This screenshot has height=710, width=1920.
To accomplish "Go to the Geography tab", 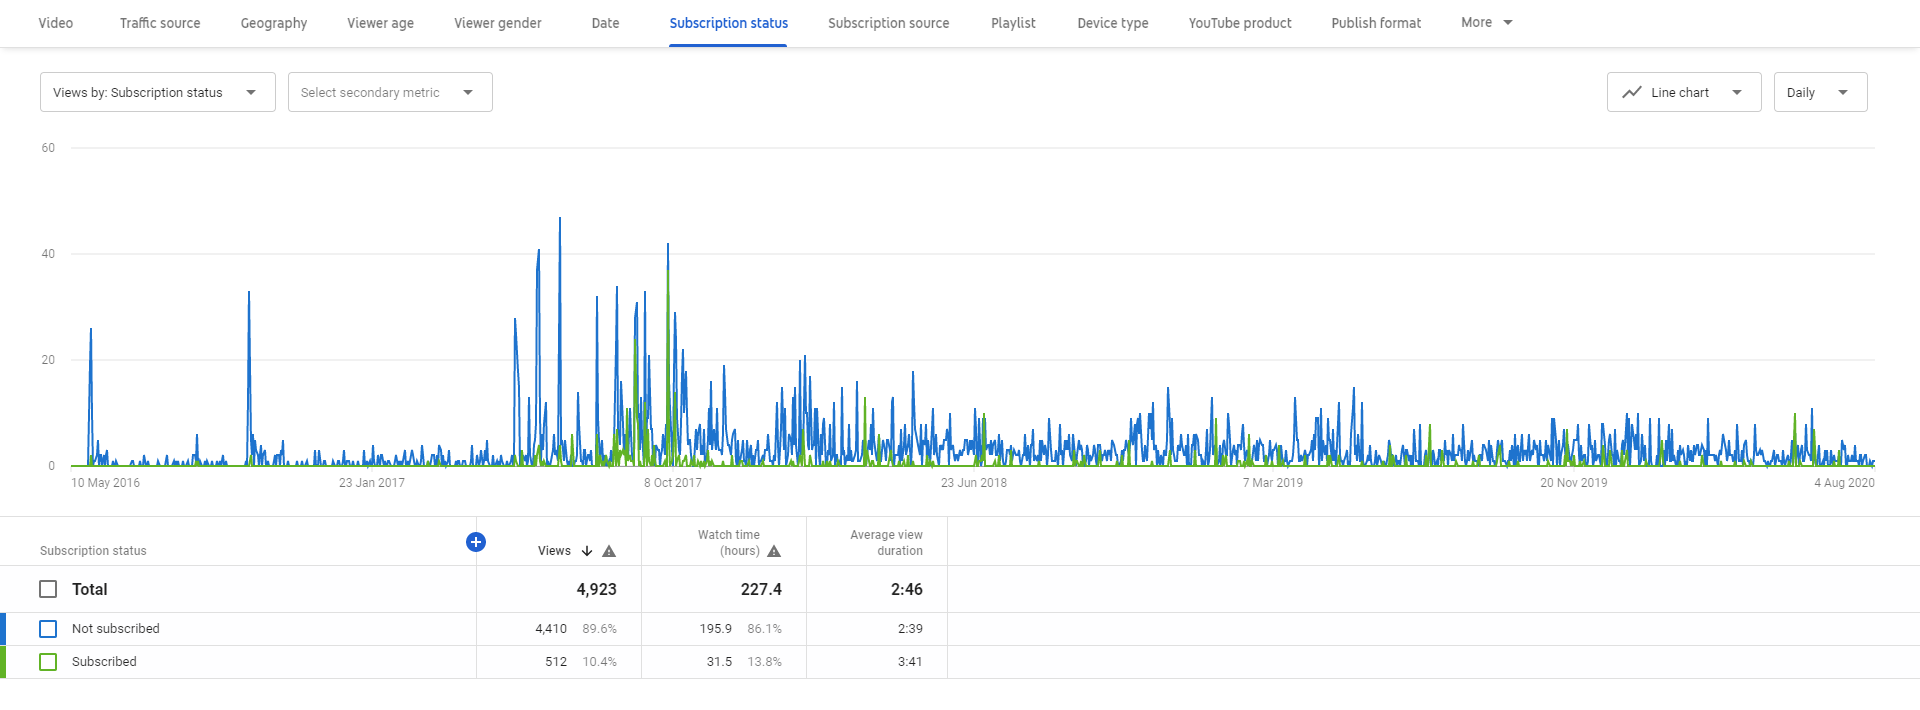I will (x=273, y=23).
